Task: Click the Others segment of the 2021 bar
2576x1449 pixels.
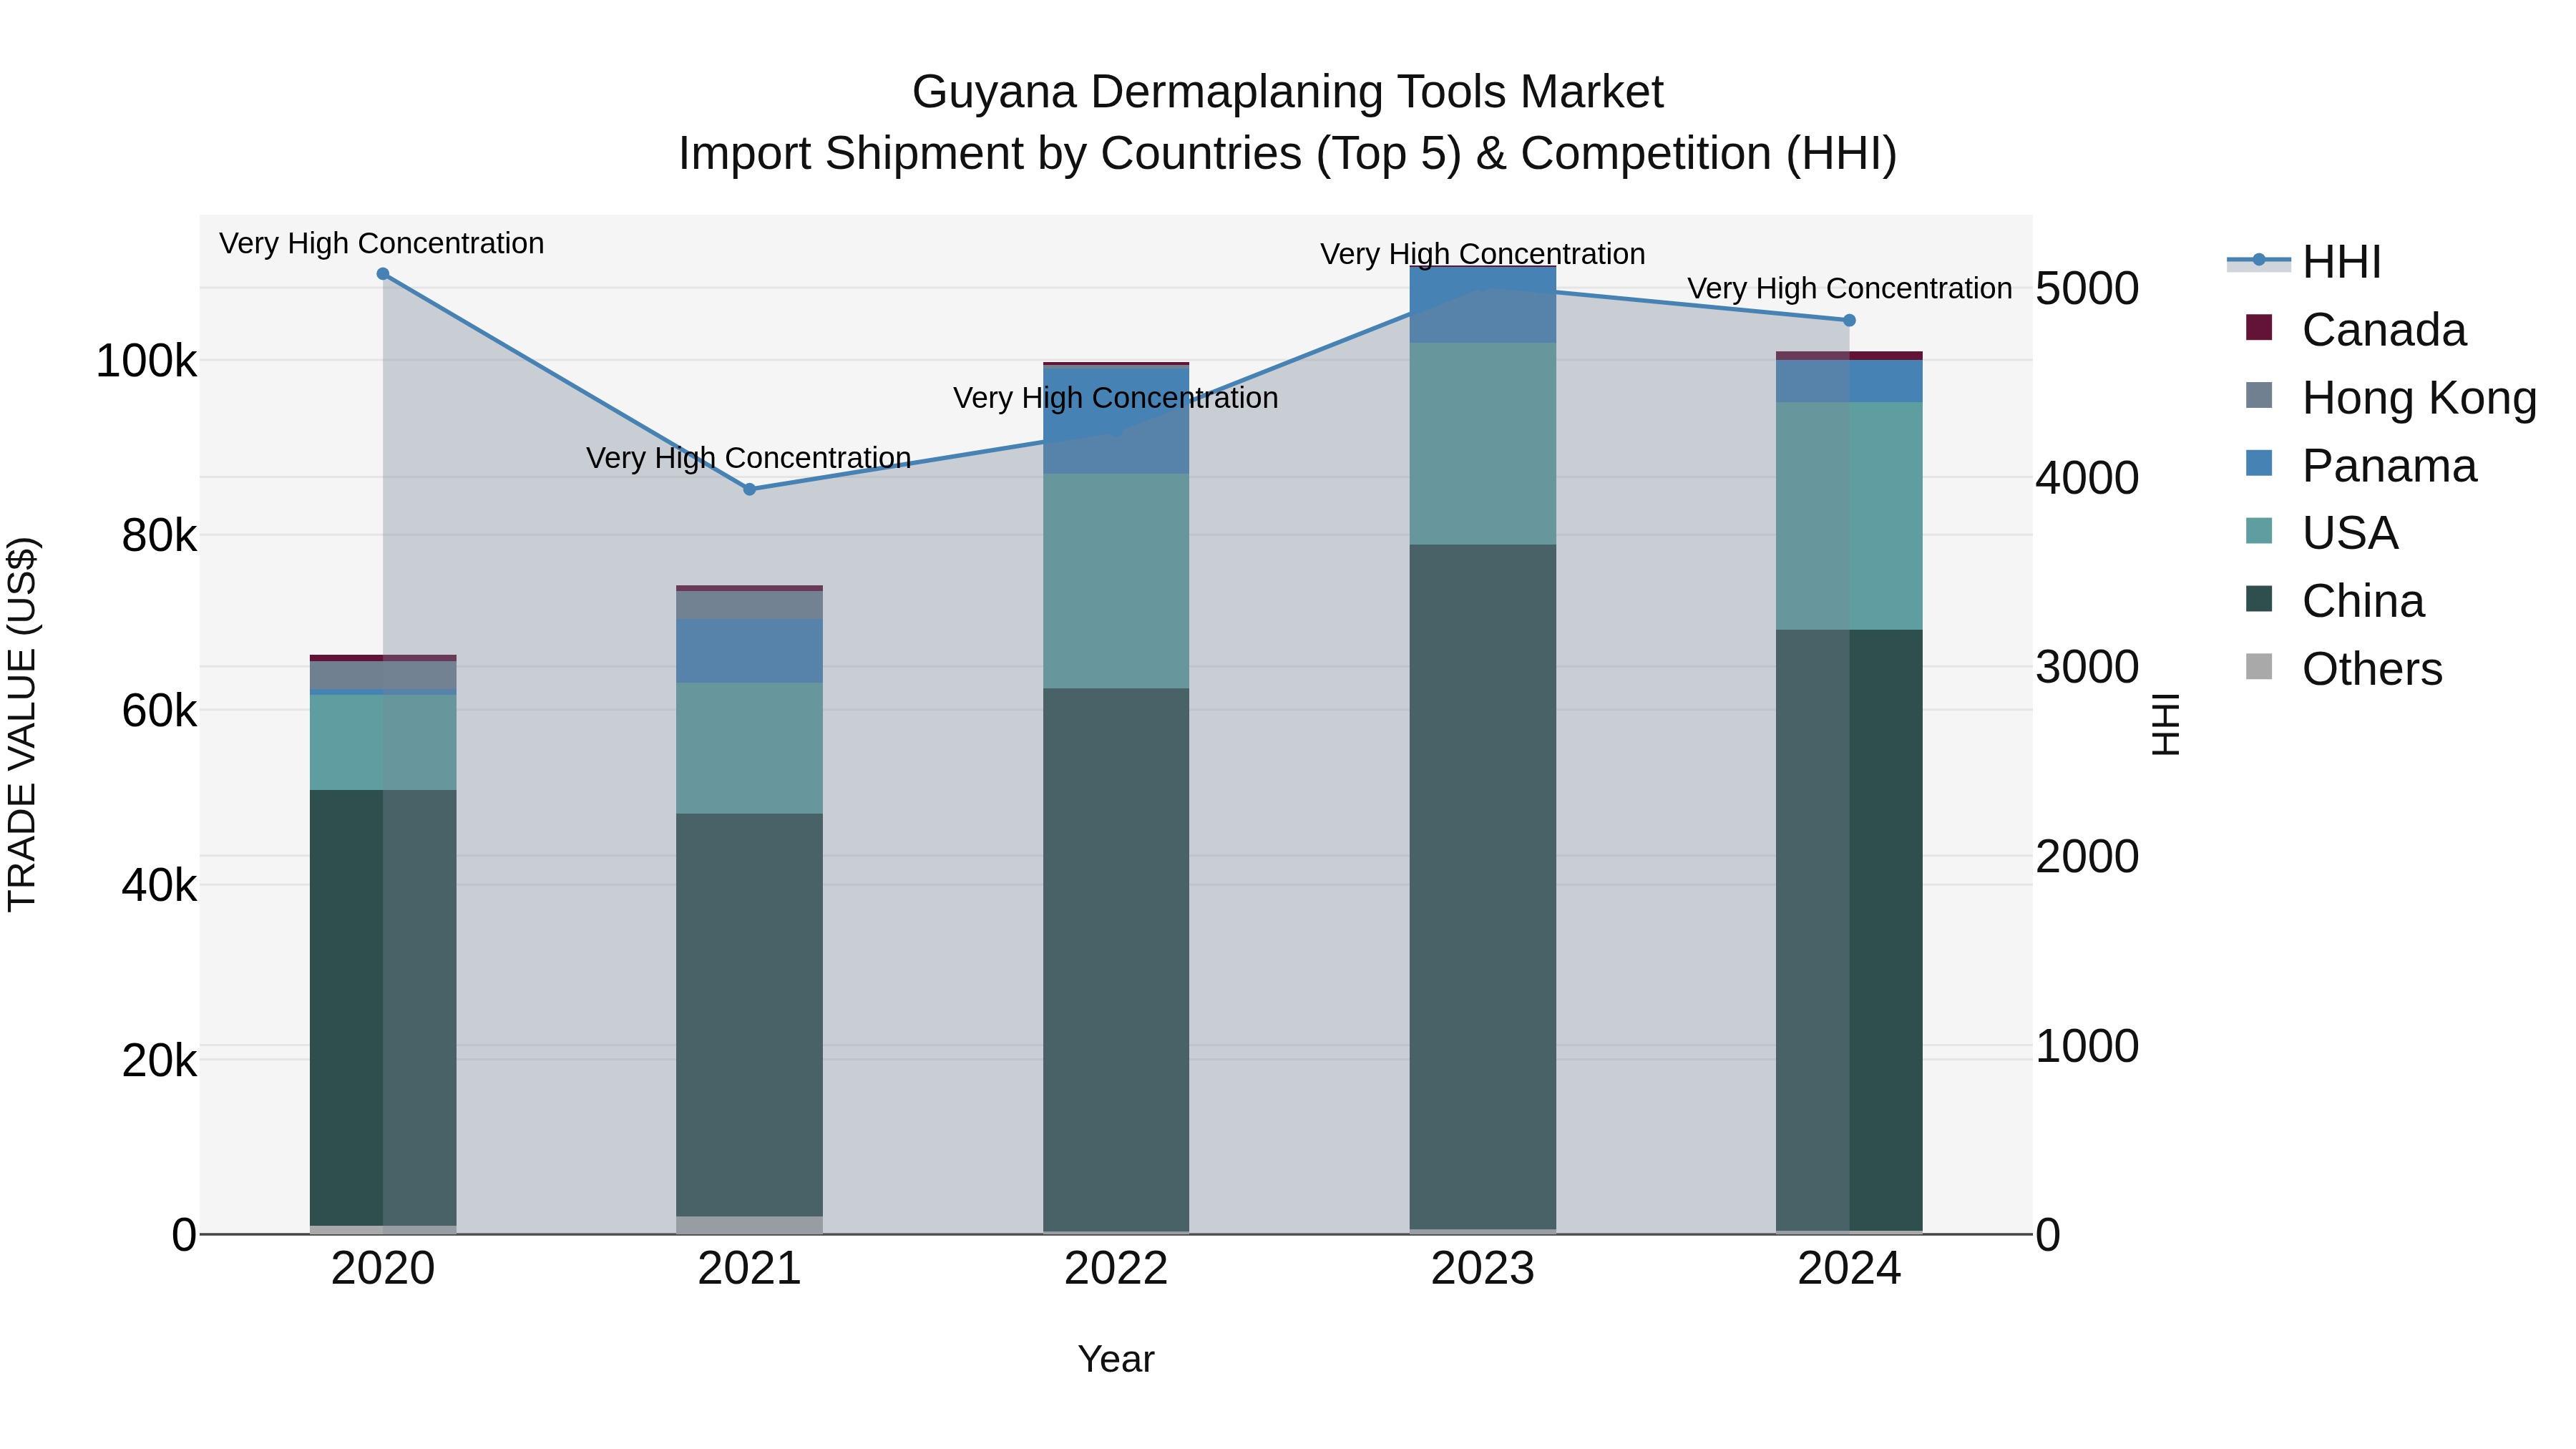Action: [750, 1225]
